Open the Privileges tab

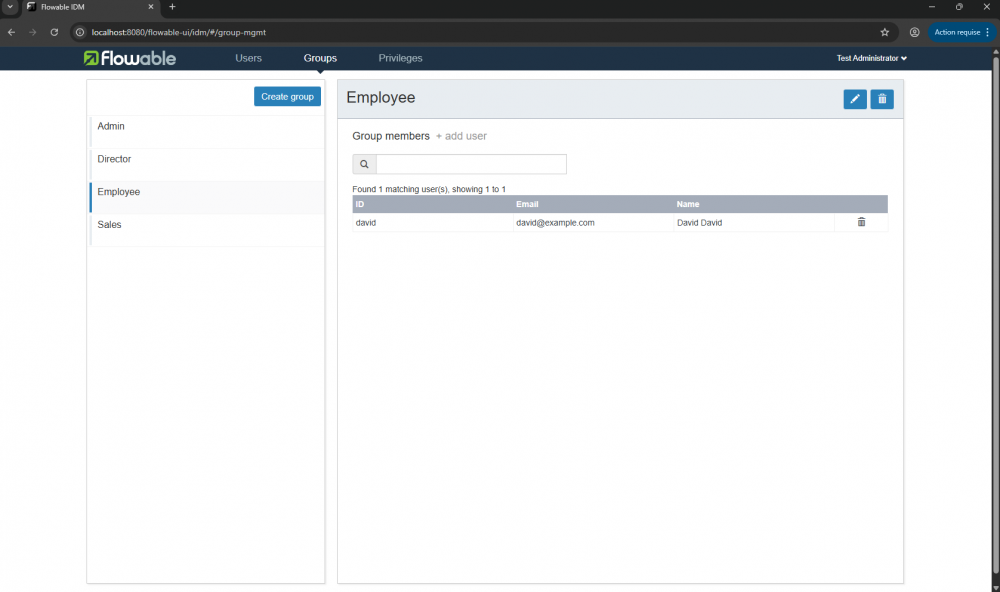click(x=400, y=58)
